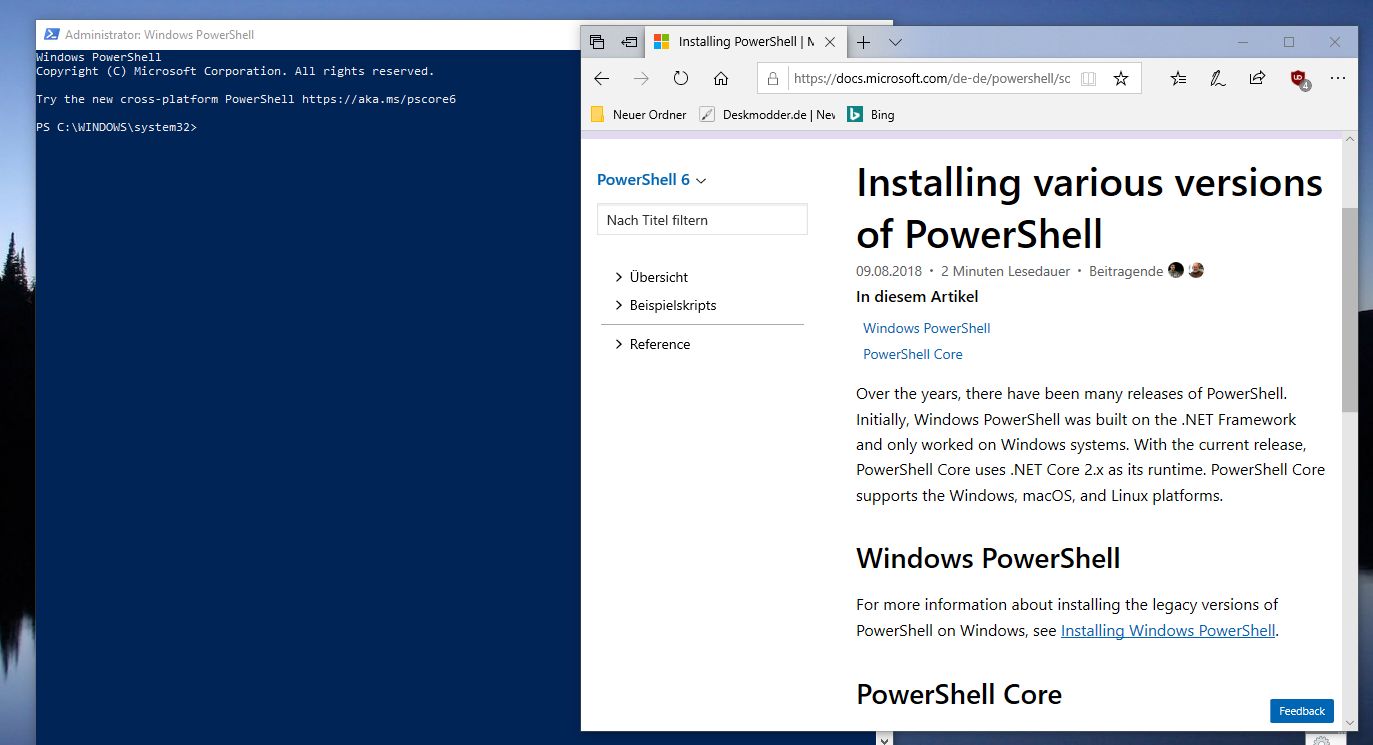This screenshot has height=745, width=1373.
Task: Switch to the Installing PowerShell tab
Action: pos(745,42)
